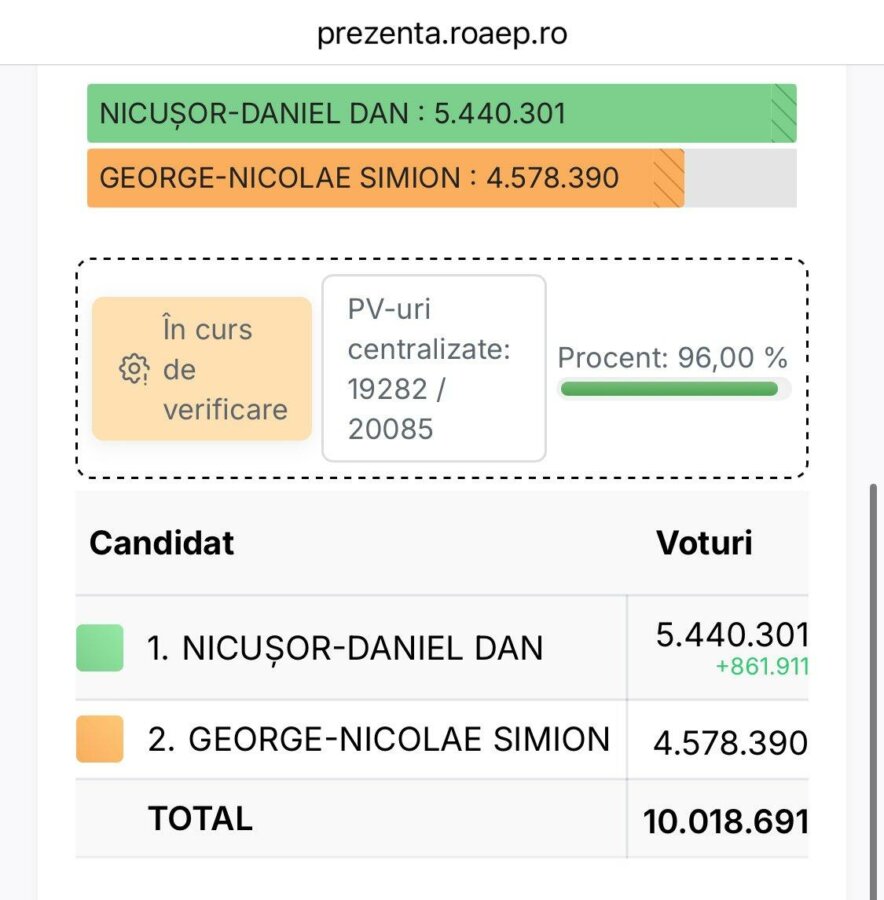
Task: Click the Candidat column header
Action: pos(162,542)
